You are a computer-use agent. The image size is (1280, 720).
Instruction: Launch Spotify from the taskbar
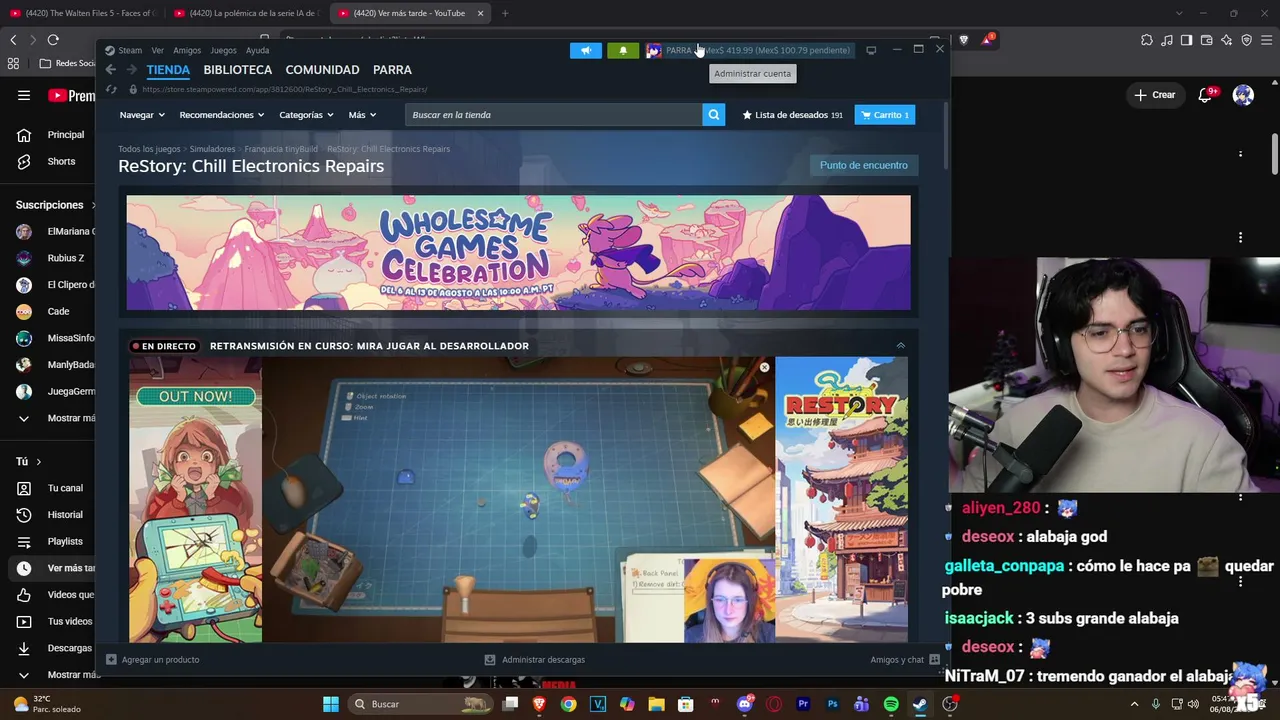891,704
